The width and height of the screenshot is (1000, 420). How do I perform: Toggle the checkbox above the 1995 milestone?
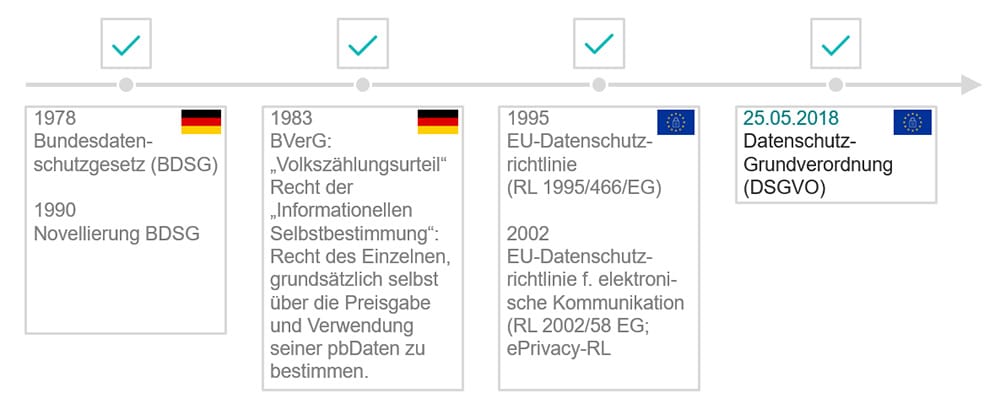599,43
